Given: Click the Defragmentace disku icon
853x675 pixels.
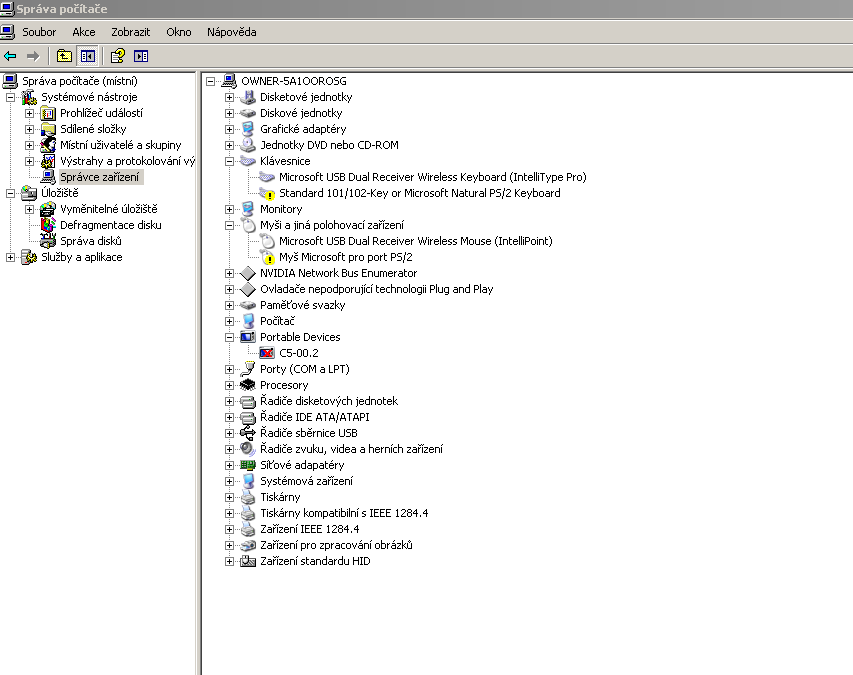Looking at the screenshot, I should coord(48,225).
